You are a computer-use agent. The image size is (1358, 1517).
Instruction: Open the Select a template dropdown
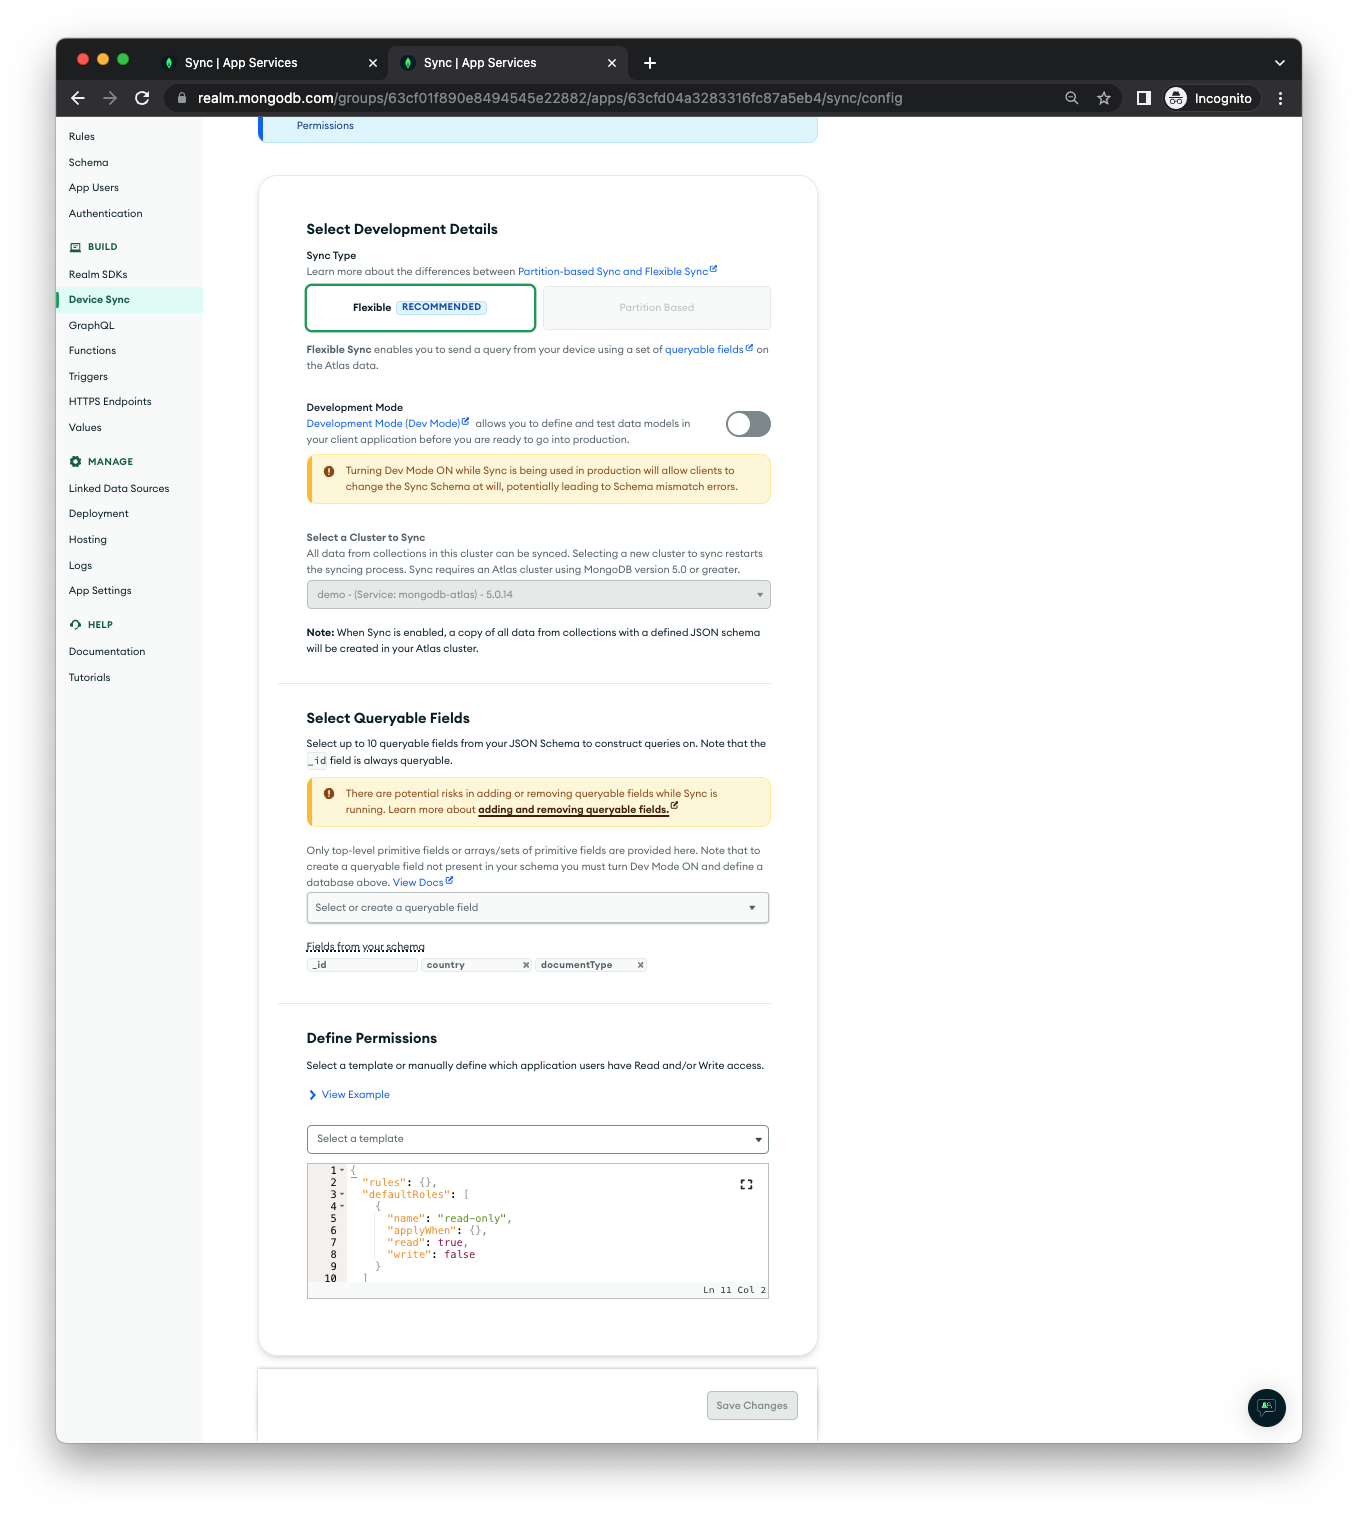[x=537, y=1139]
